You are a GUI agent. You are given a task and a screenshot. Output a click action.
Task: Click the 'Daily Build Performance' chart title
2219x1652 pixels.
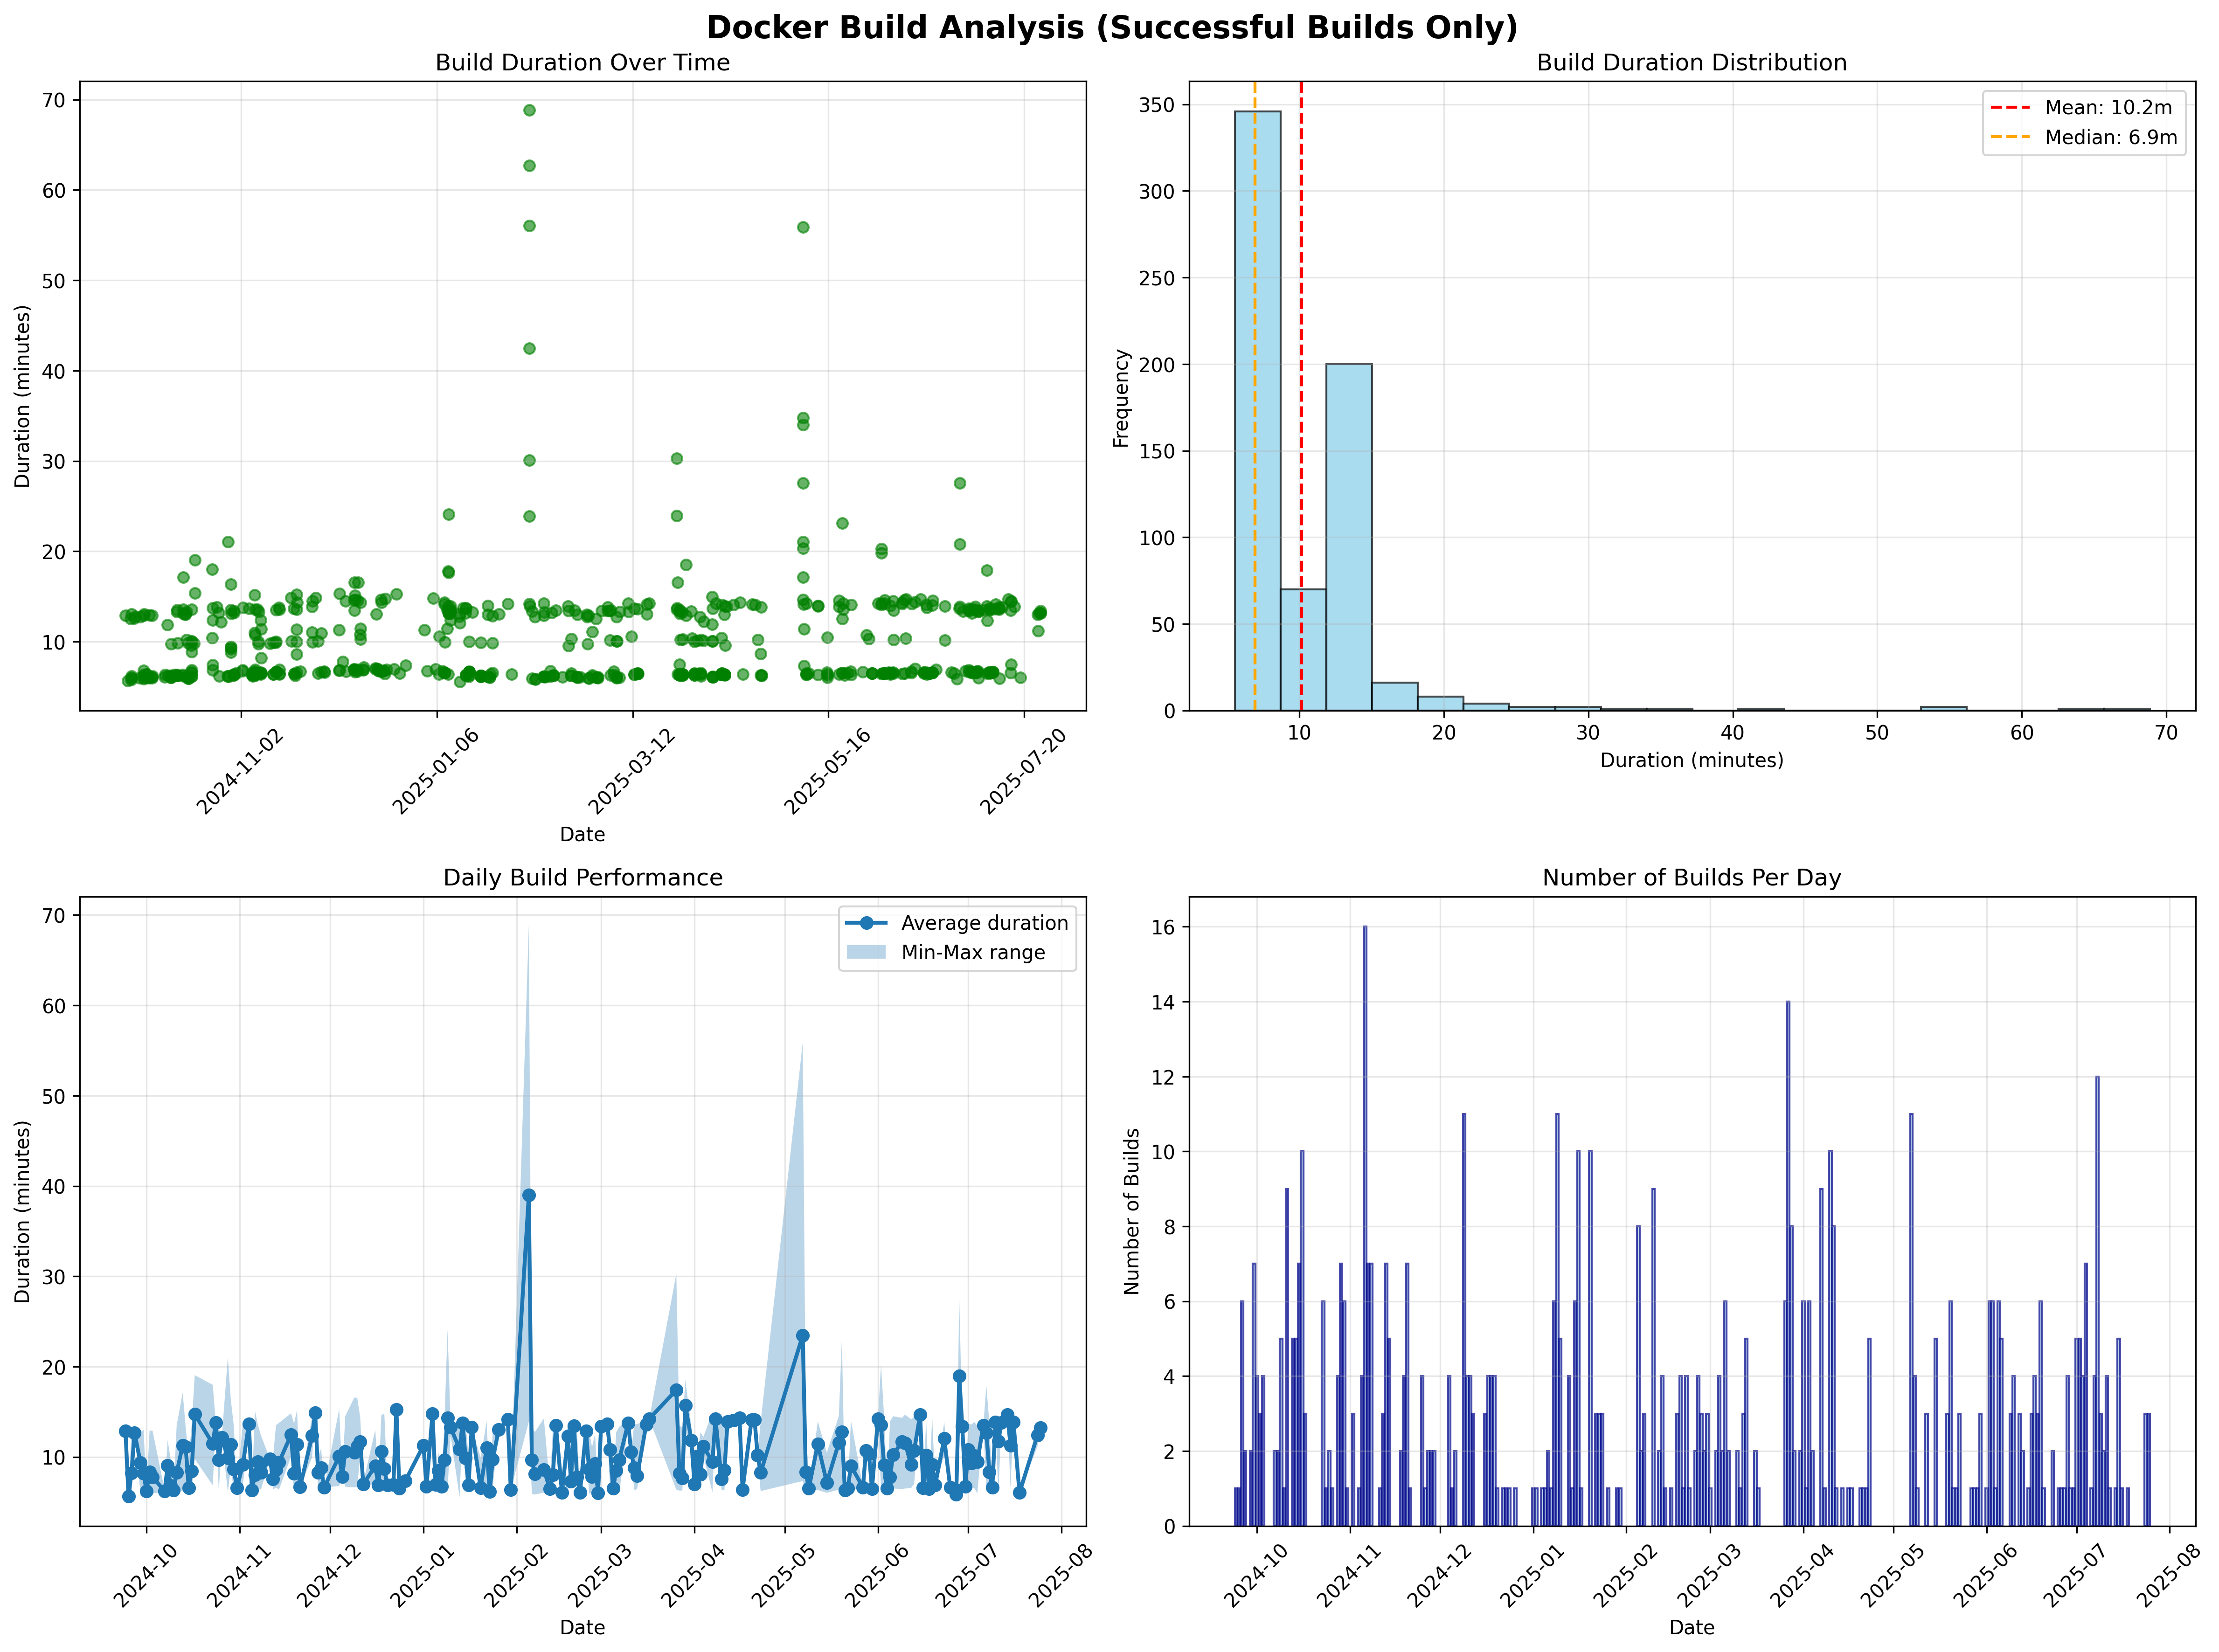coord(582,878)
